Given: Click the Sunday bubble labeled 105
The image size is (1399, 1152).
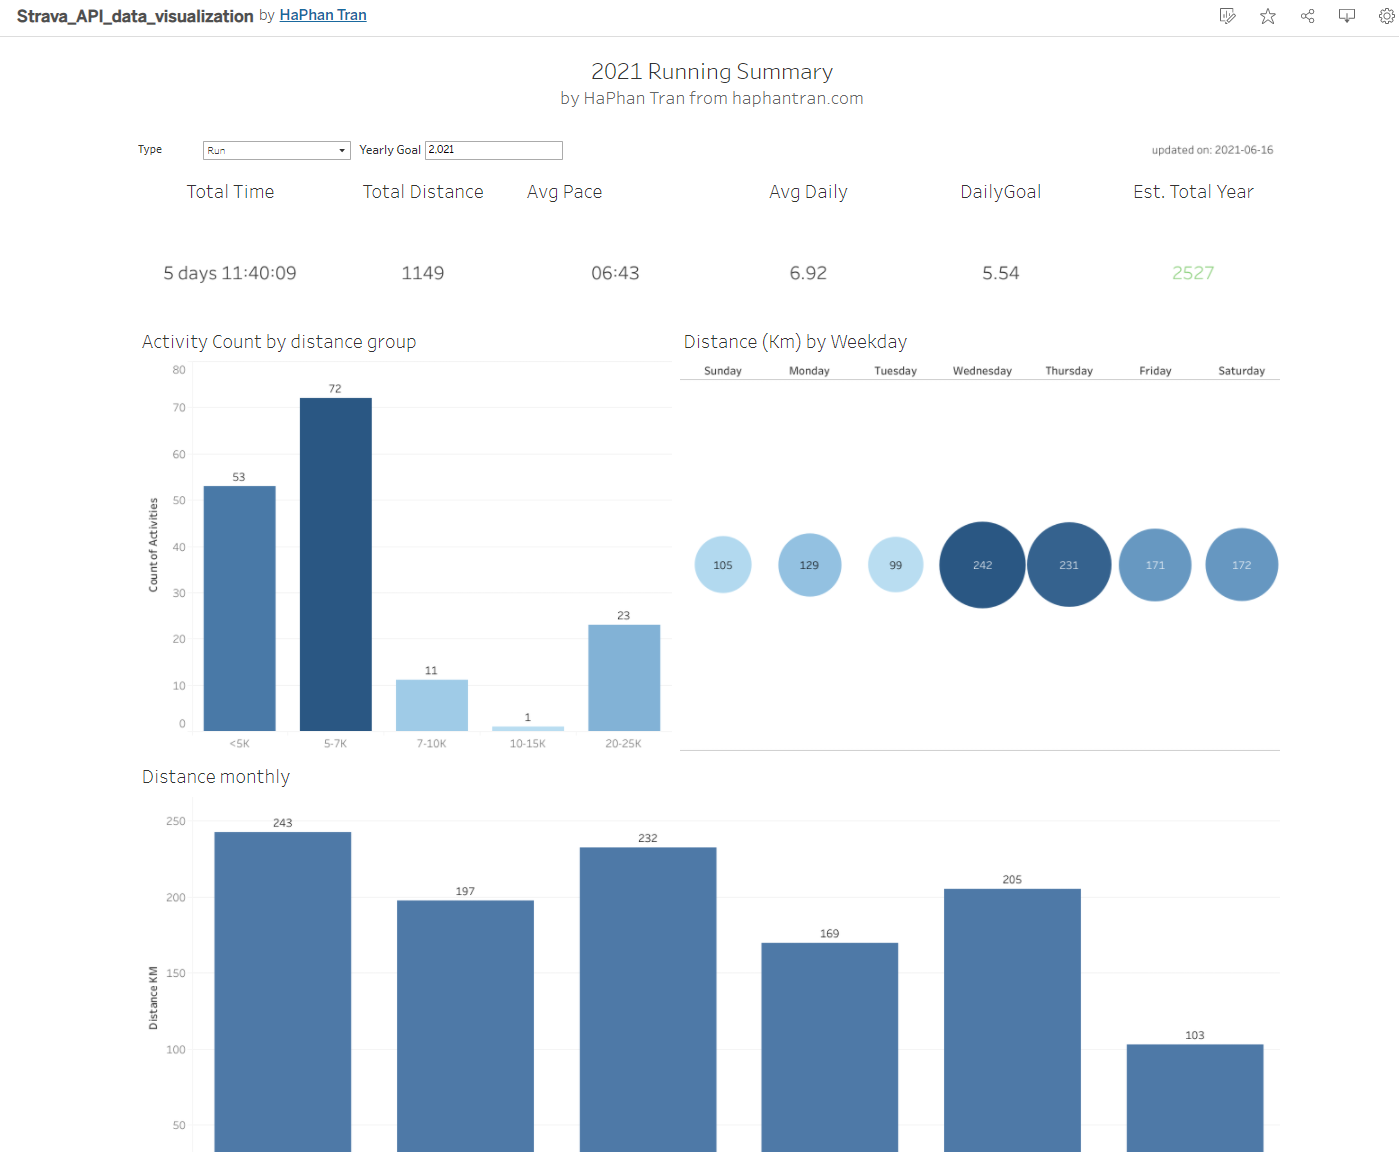Looking at the screenshot, I should click(723, 565).
